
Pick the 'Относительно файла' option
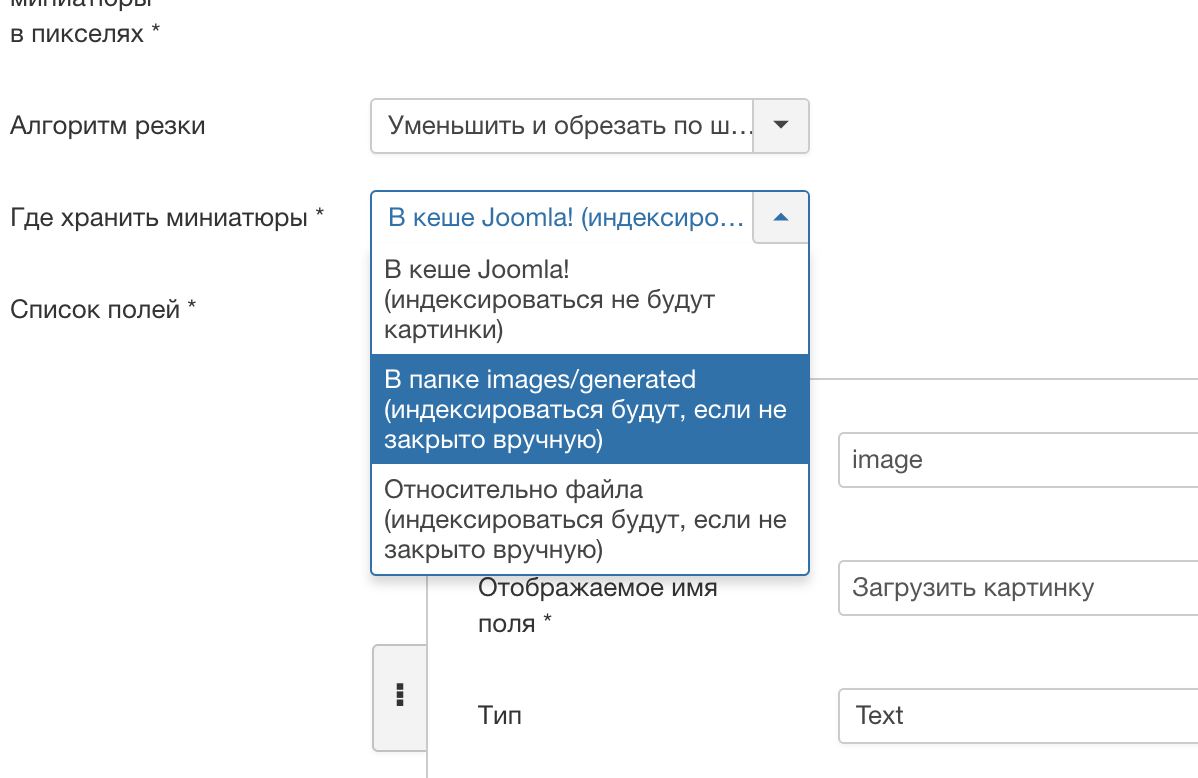tap(589, 519)
